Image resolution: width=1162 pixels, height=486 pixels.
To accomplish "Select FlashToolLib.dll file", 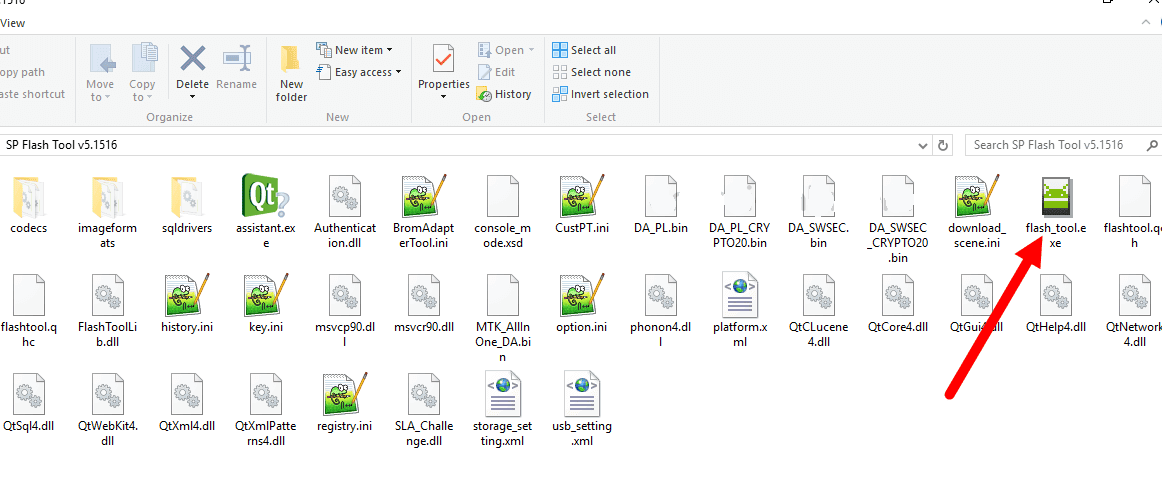I will point(107,311).
